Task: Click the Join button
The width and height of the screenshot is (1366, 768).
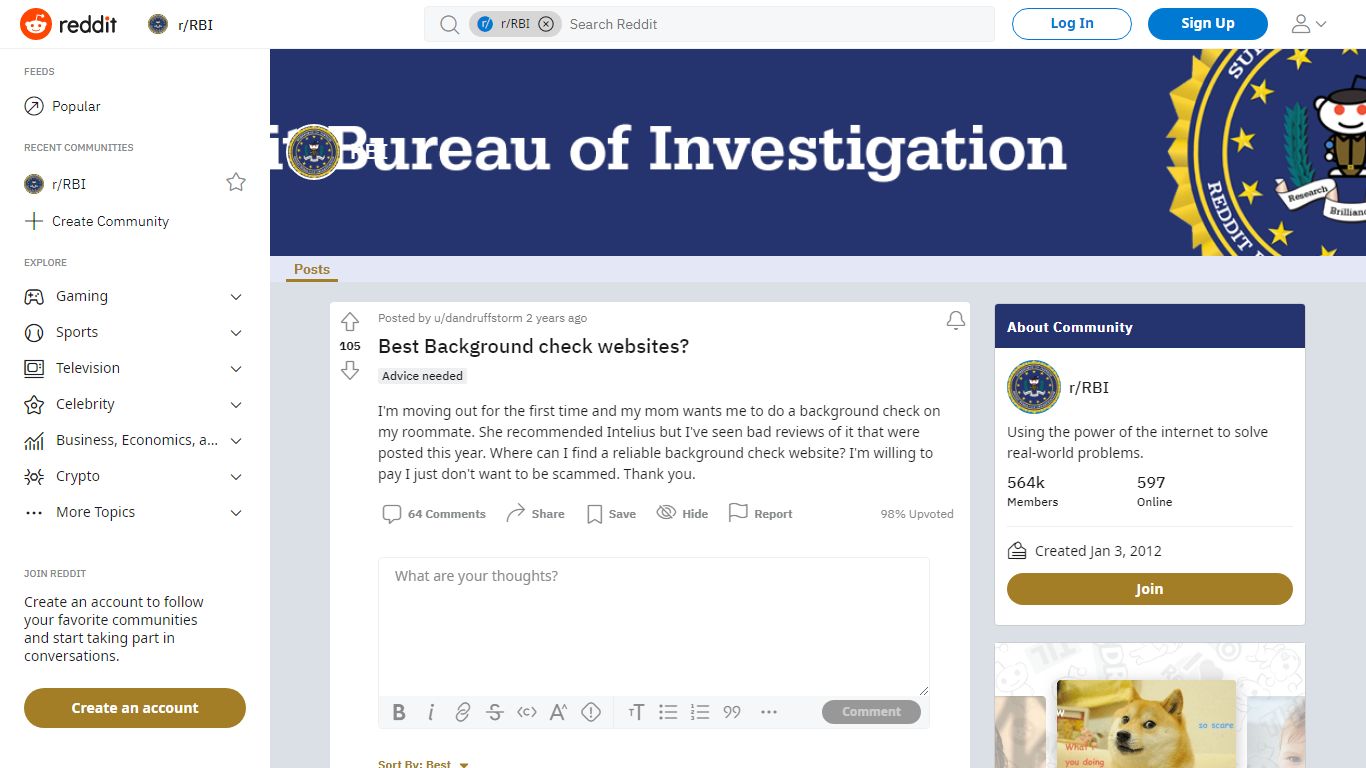Action: click(x=1150, y=589)
